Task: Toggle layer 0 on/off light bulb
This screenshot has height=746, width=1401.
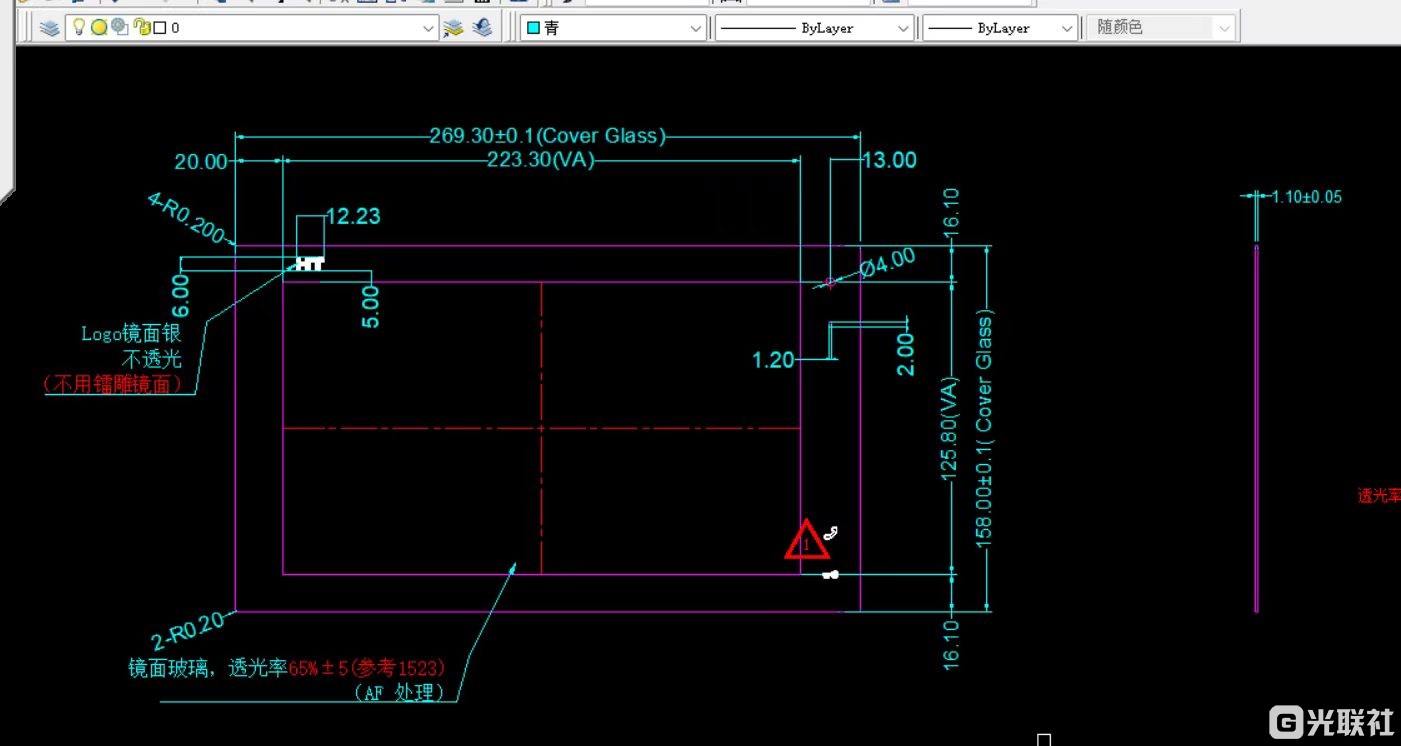Action: (x=80, y=28)
